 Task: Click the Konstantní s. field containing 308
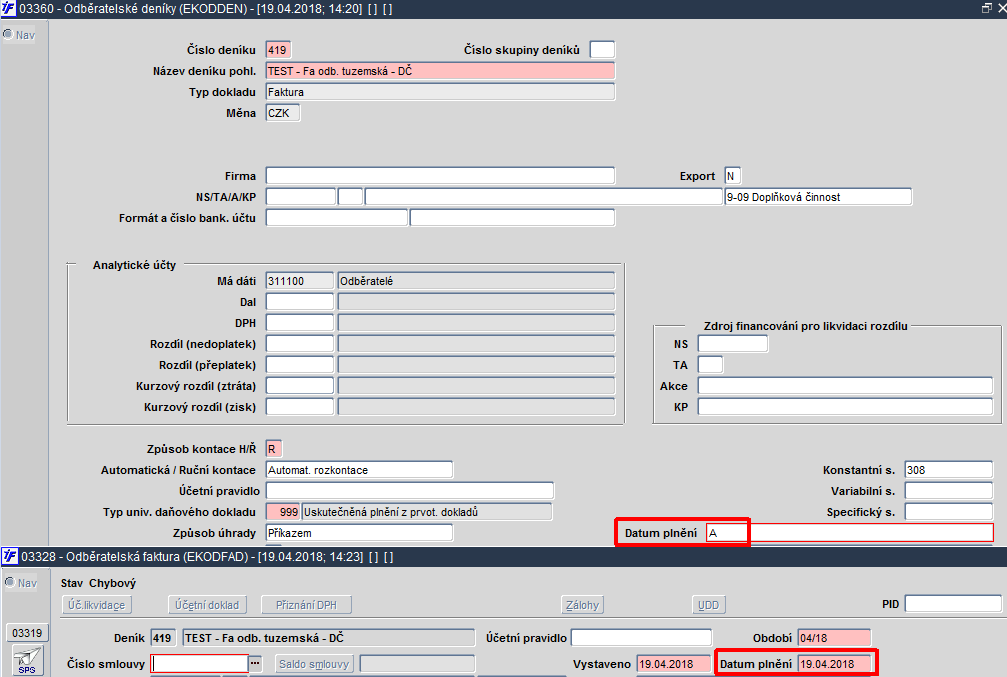(x=949, y=470)
